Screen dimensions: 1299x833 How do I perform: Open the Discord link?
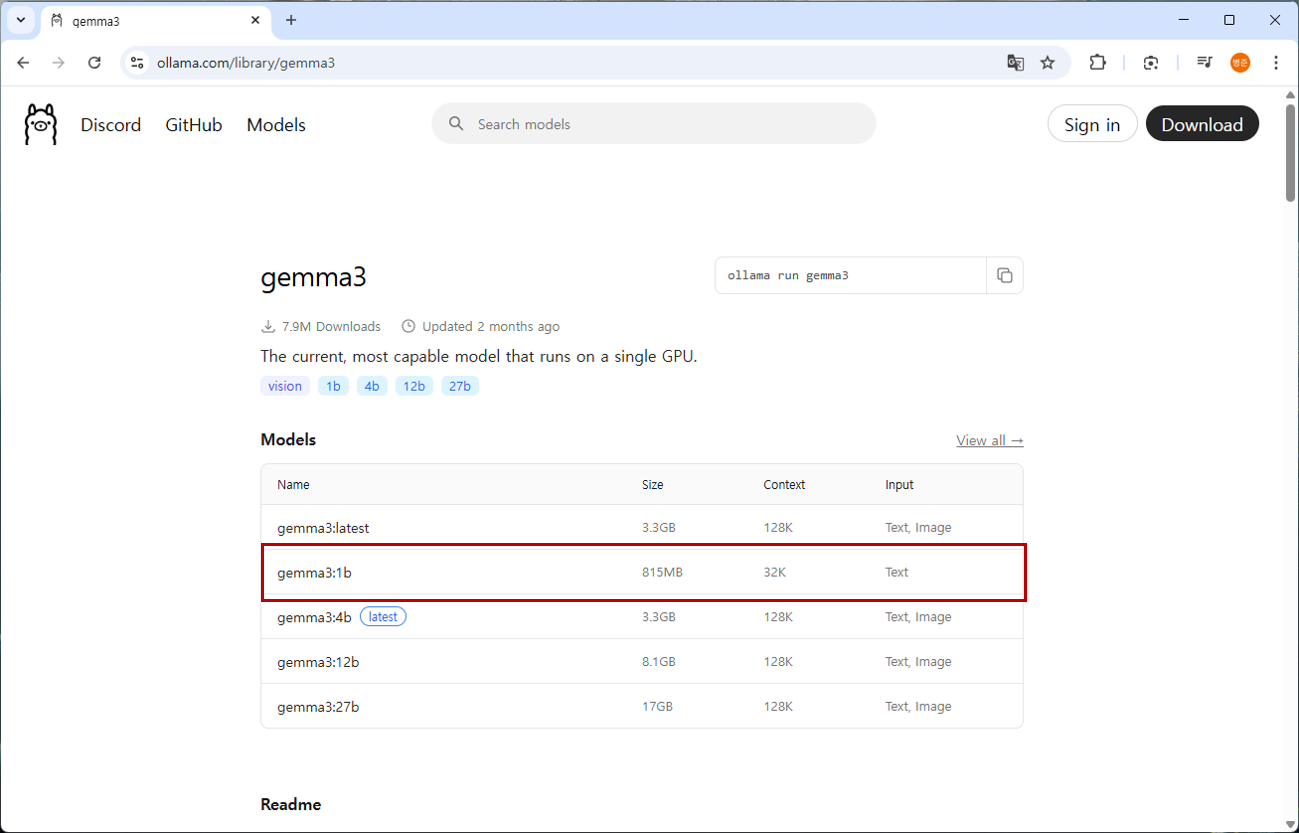pos(111,125)
